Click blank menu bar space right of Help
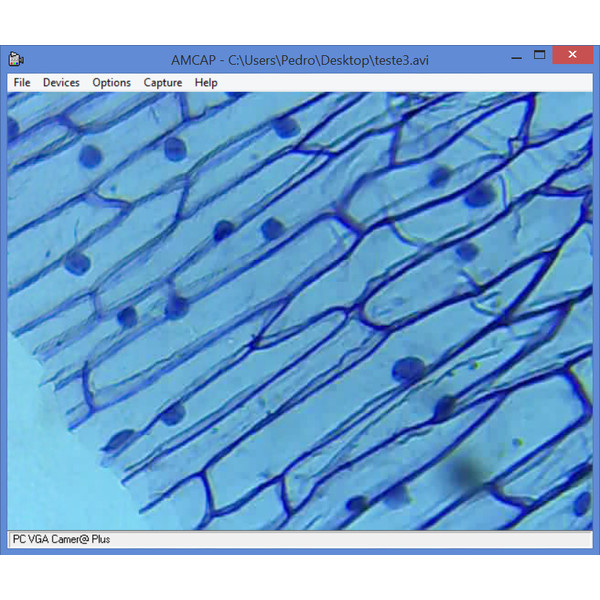This screenshot has width=600, height=600. (x=400, y=83)
